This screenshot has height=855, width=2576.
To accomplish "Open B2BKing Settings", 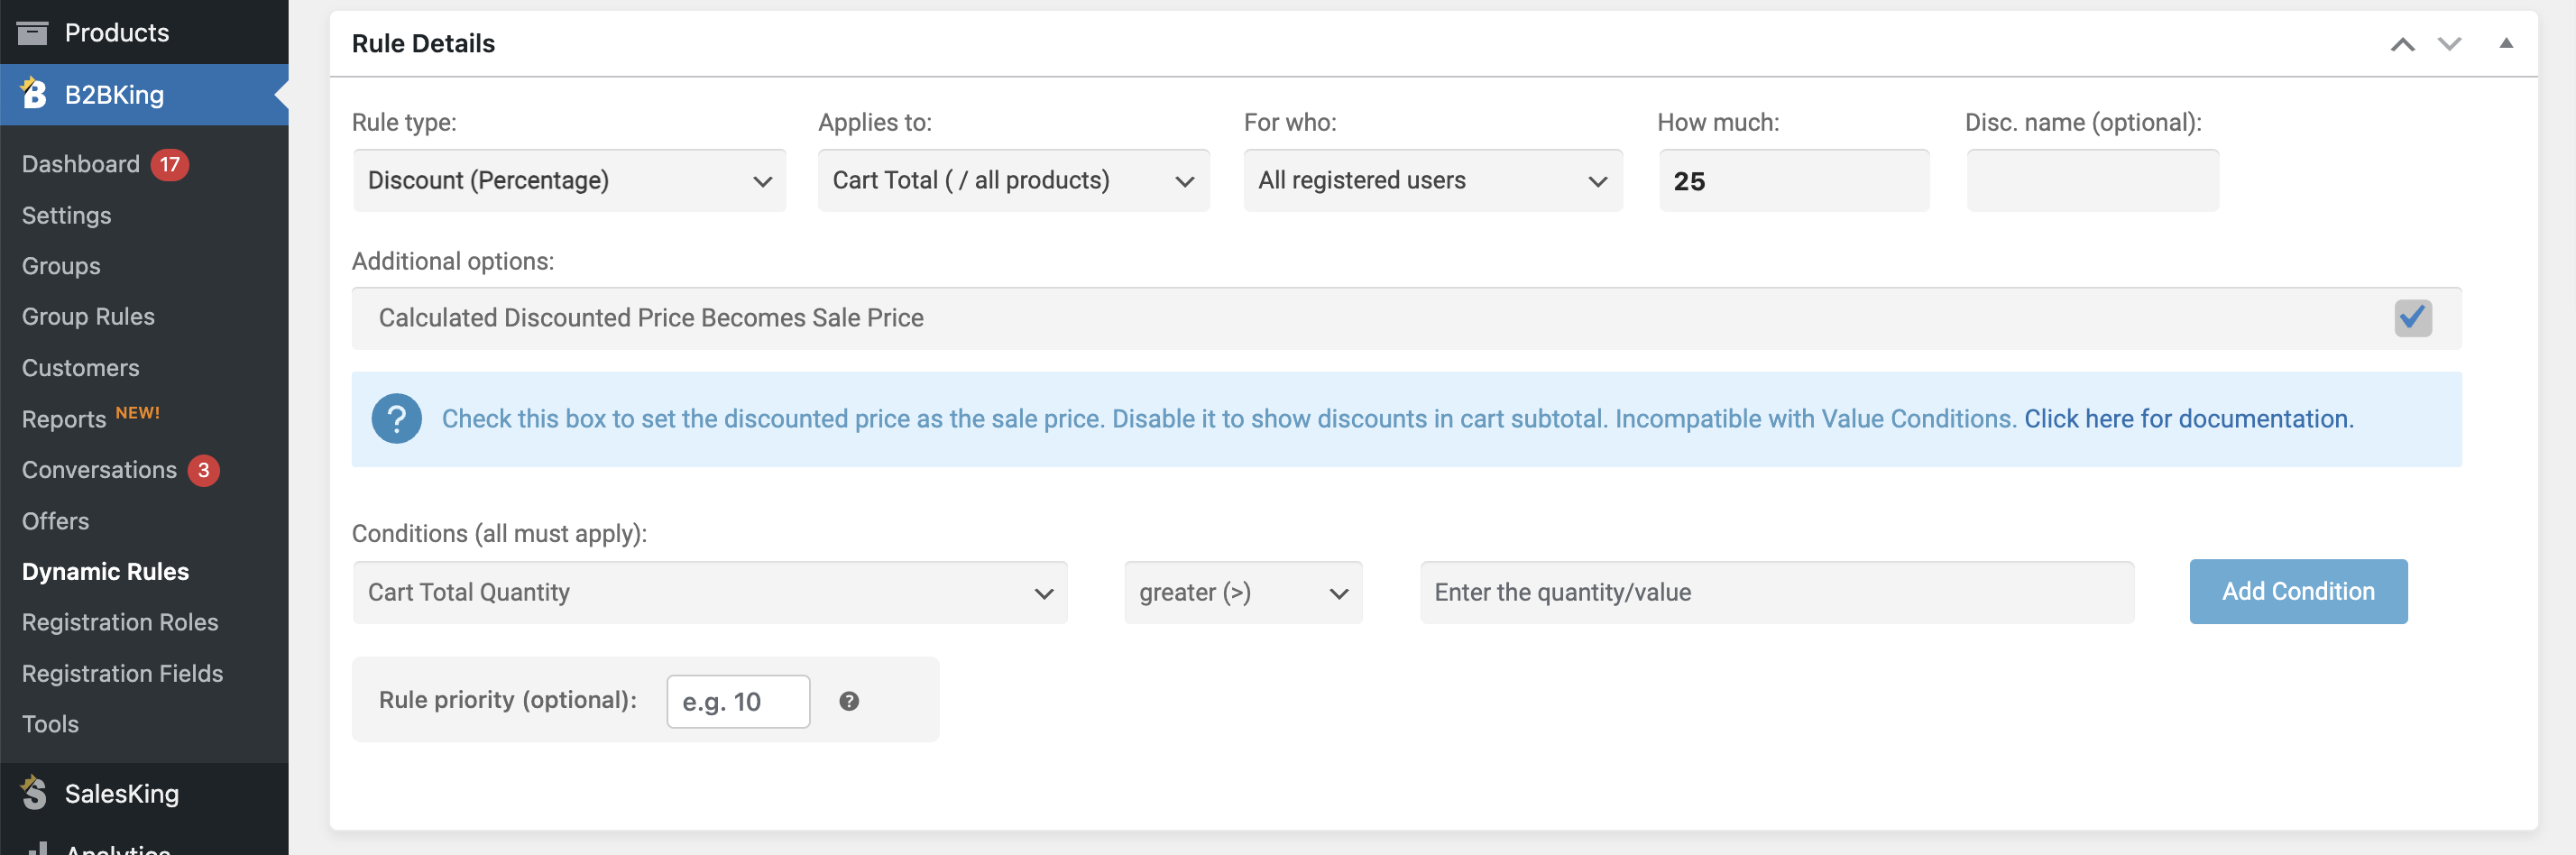I will (66, 215).
